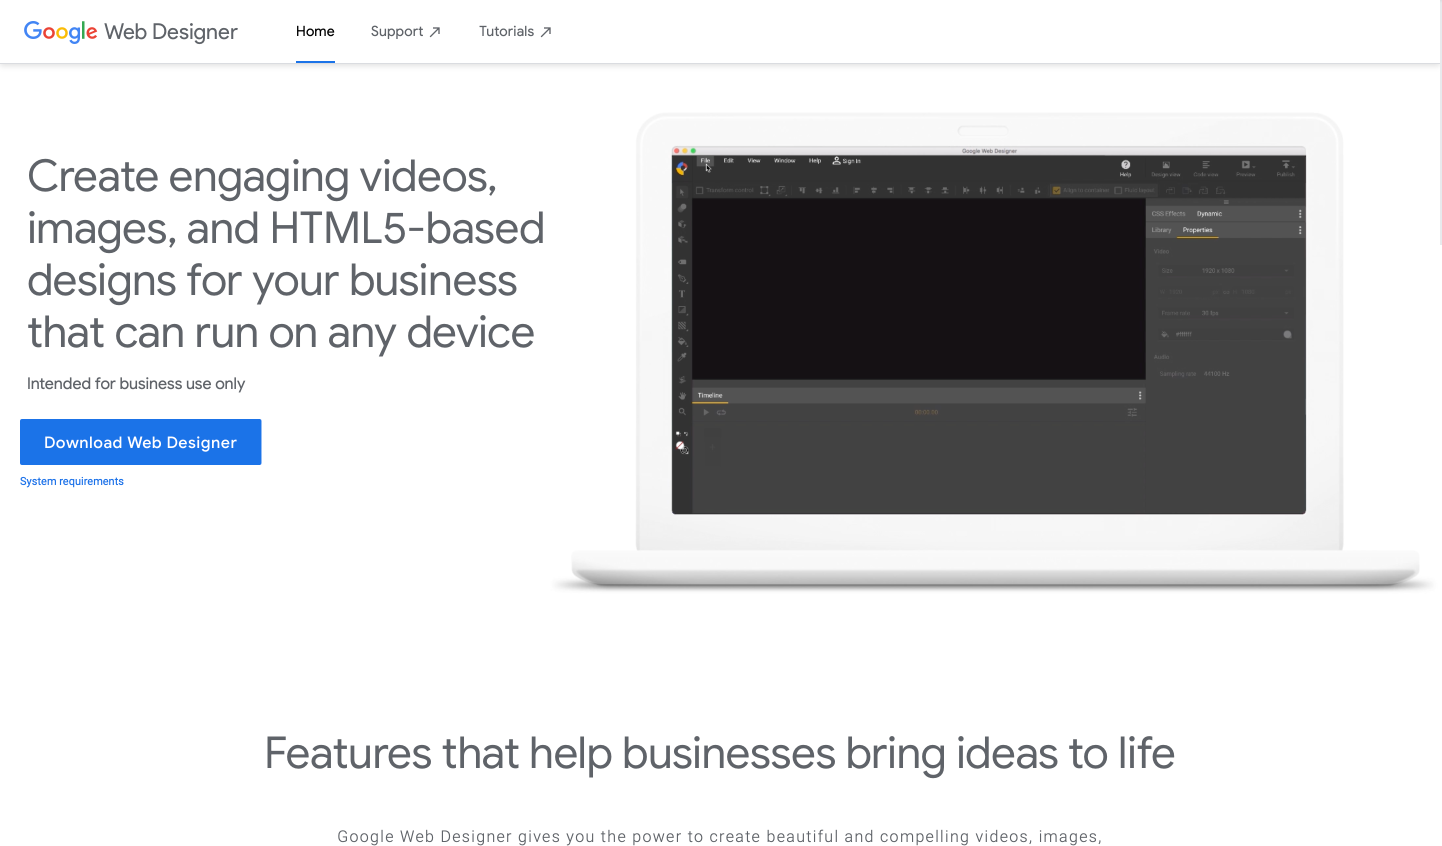This screenshot has height=846, width=1442.
Task: Switch to the Library tab
Action: [1162, 230]
